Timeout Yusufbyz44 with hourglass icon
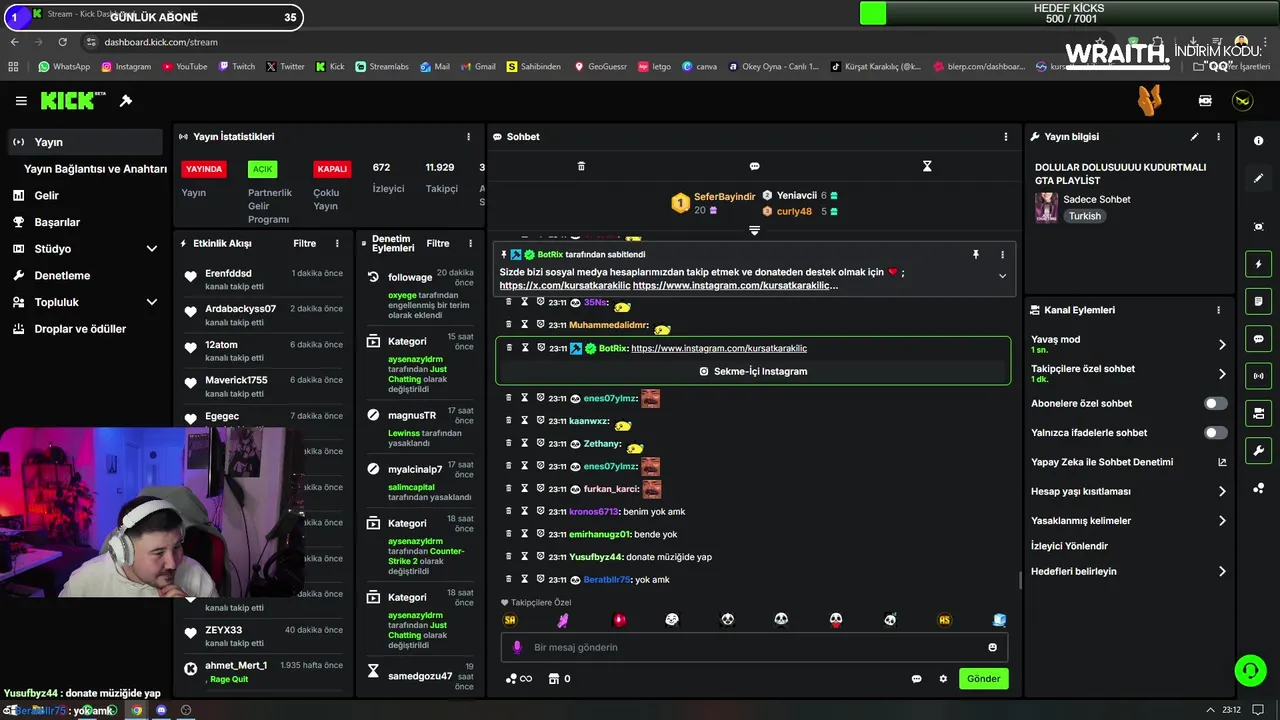 (x=524, y=557)
